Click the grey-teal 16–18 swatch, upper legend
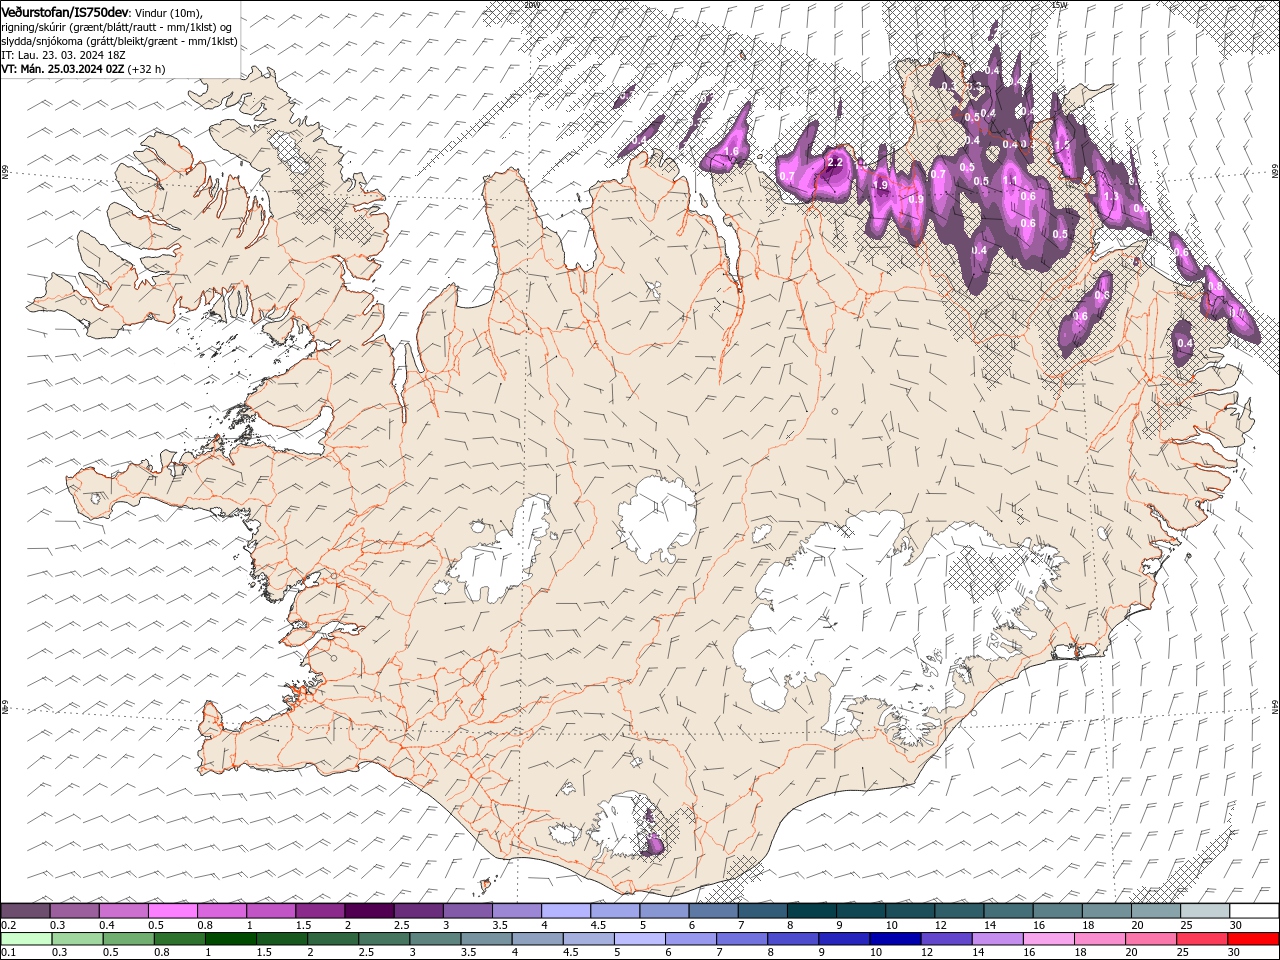1280x960 pixels. click(1058, 911)
